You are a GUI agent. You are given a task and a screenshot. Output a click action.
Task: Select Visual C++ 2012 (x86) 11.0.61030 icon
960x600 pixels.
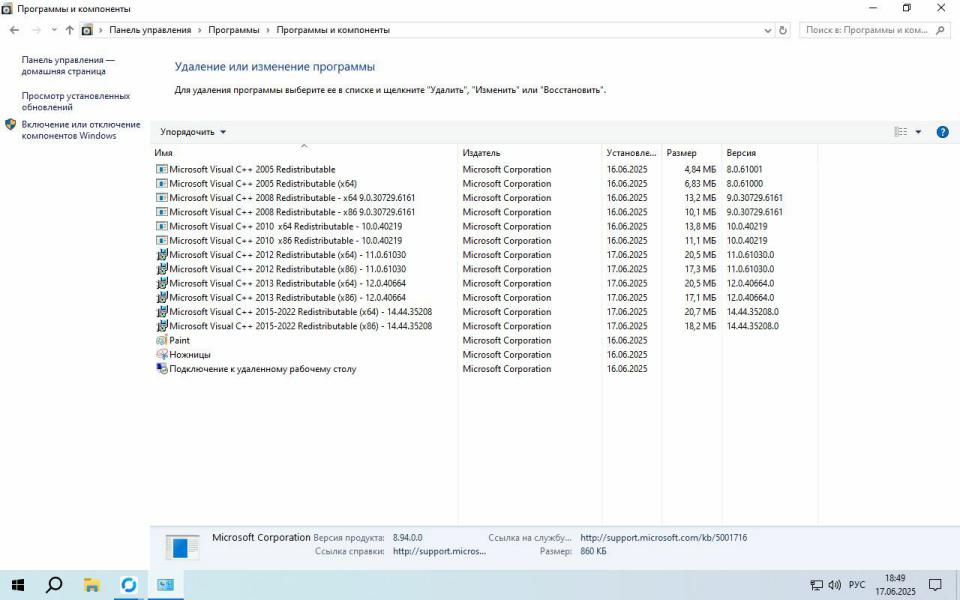point(162,269)
